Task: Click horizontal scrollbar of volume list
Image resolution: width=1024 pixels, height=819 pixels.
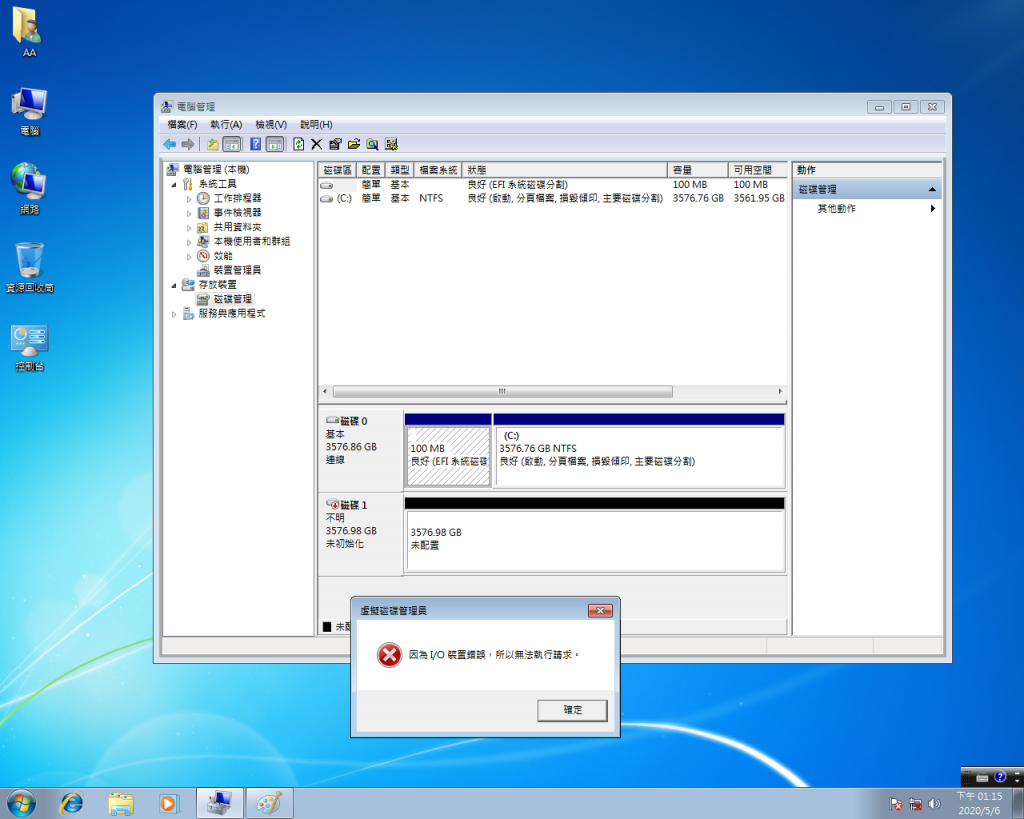Action: (x=502, y=391)
